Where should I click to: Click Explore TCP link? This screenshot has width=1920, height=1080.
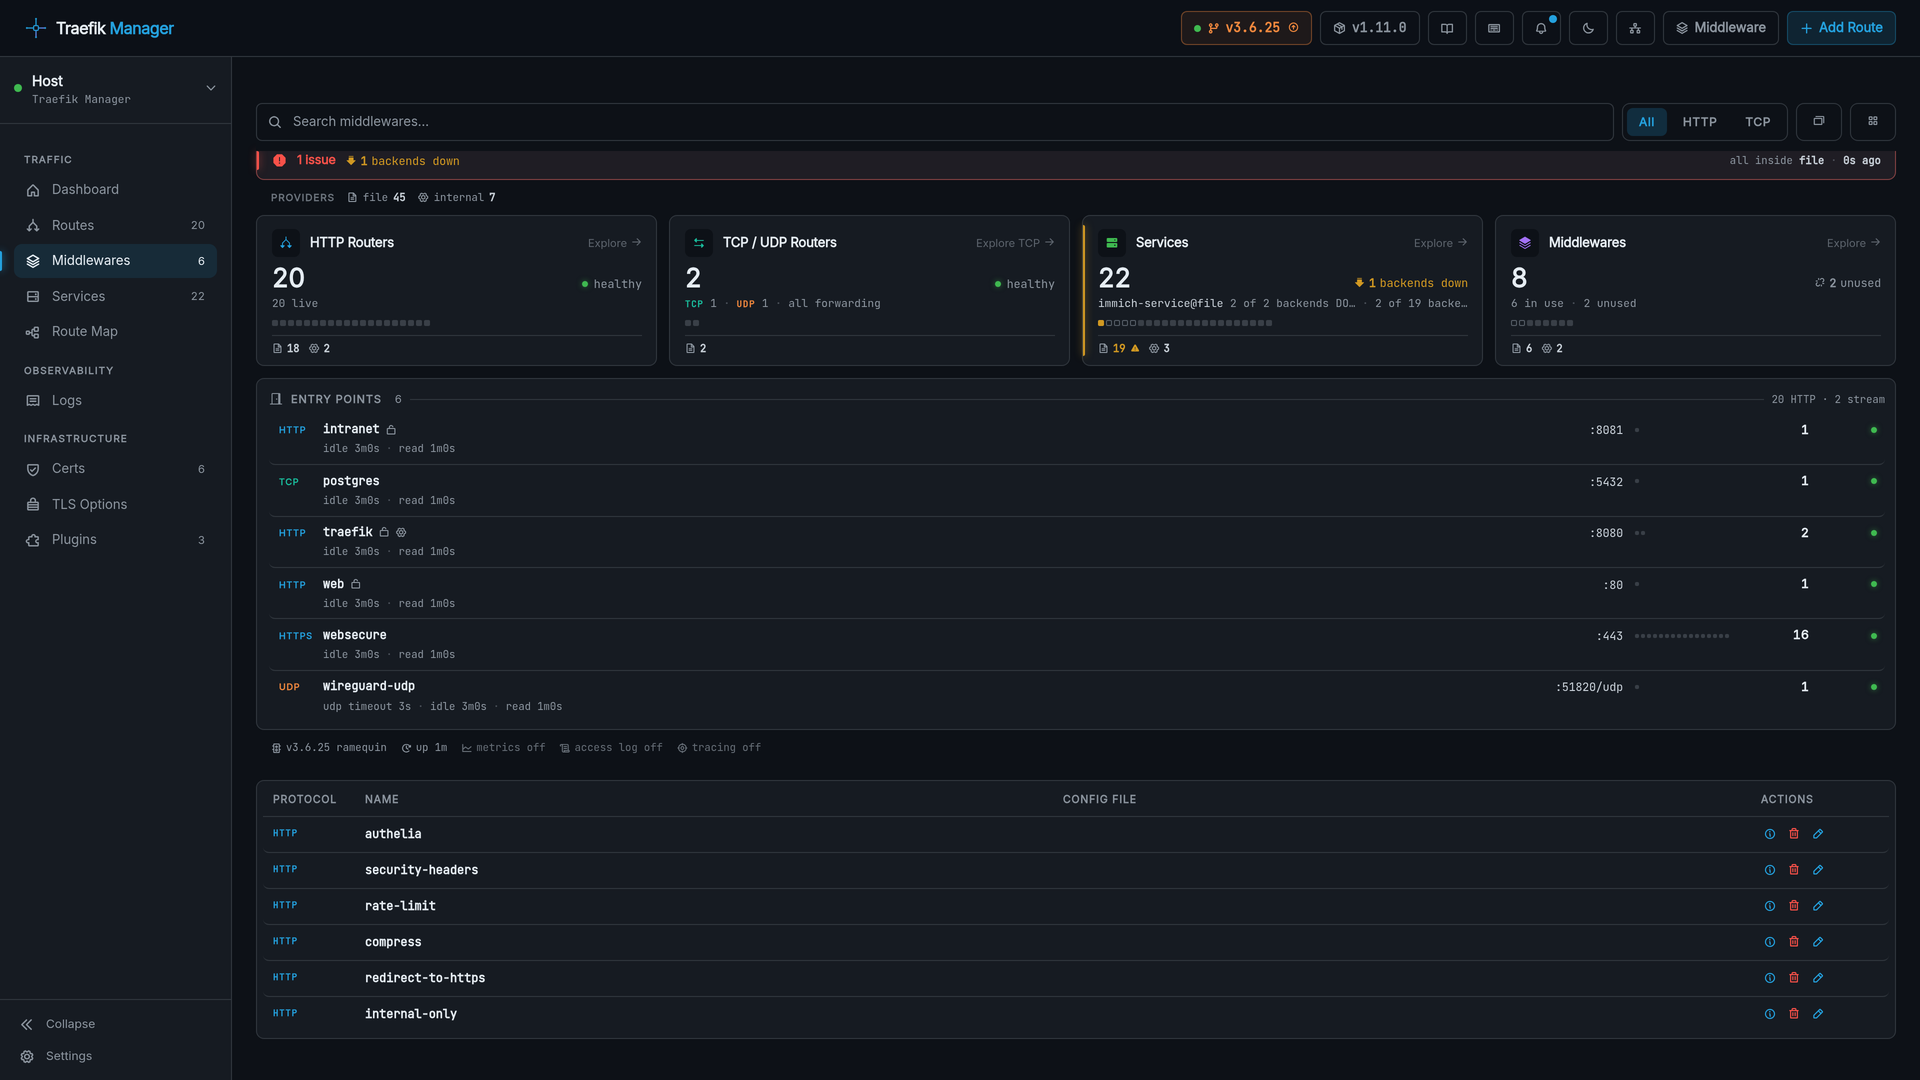click(x=1015, y=243)
